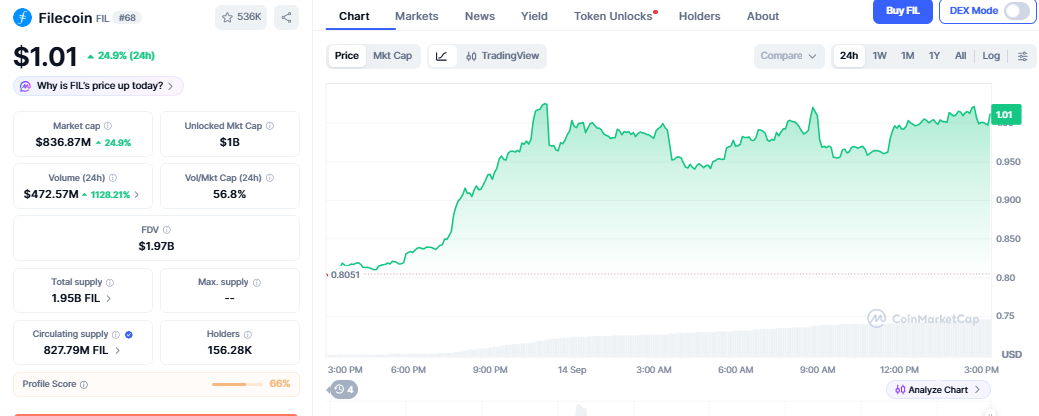Show Unlocked Mkt Cap info icon

pyautogui.click(x=270, y=126)
